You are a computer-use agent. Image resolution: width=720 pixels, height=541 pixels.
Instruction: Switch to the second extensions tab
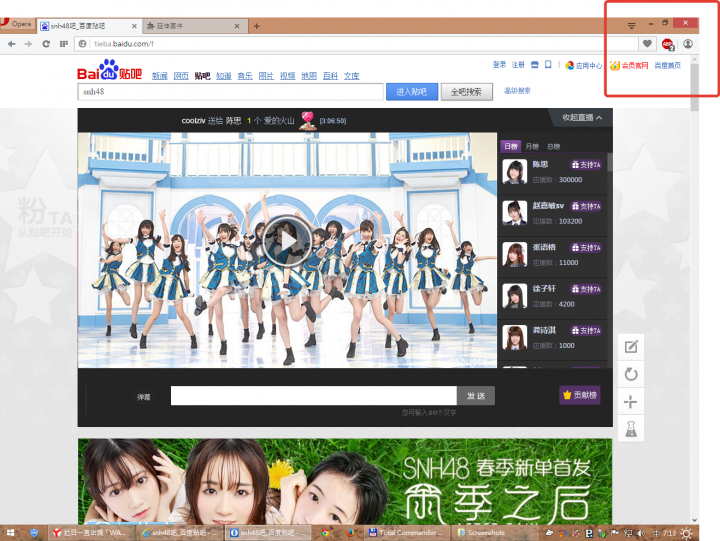pos(195,26)
